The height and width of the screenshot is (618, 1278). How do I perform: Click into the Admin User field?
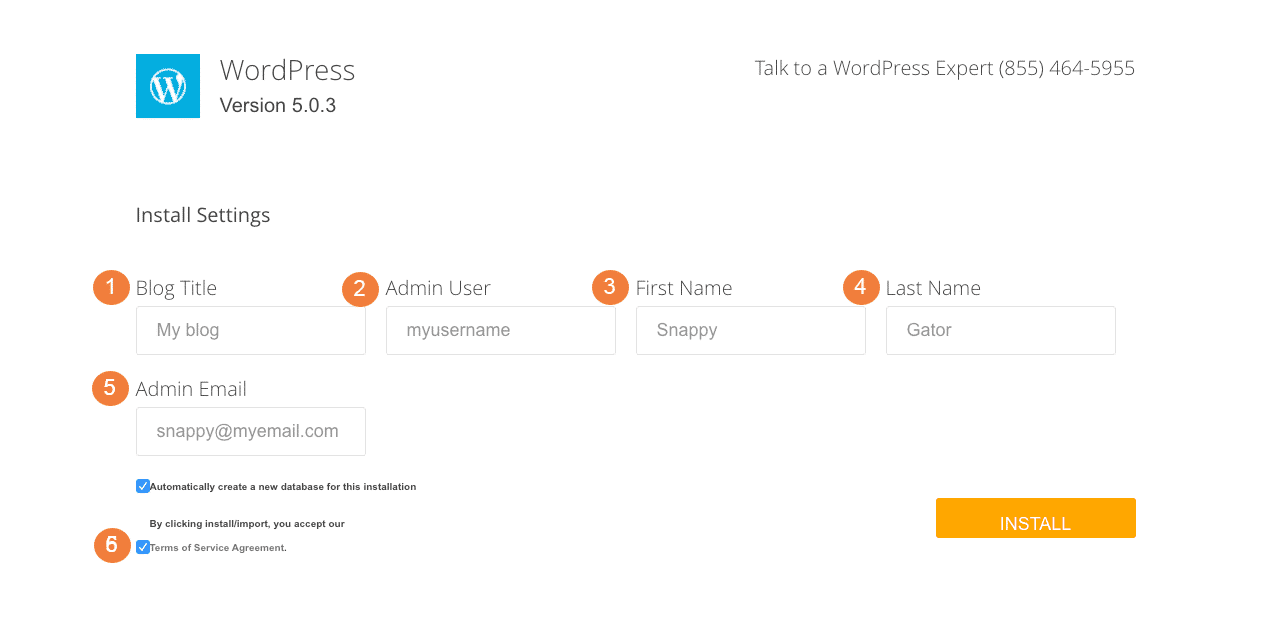501,330
